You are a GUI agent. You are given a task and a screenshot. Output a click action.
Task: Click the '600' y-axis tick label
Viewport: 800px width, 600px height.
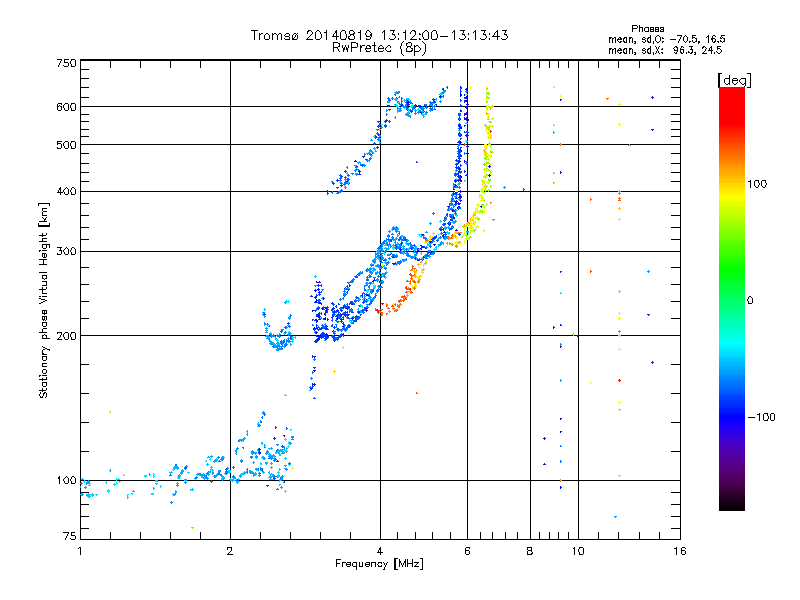click(66, 107)
